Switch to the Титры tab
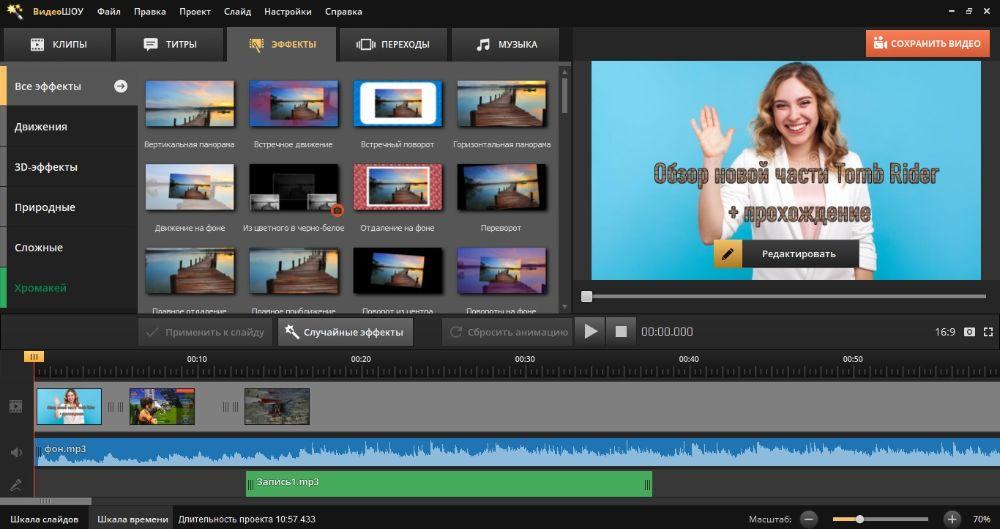 170,45
